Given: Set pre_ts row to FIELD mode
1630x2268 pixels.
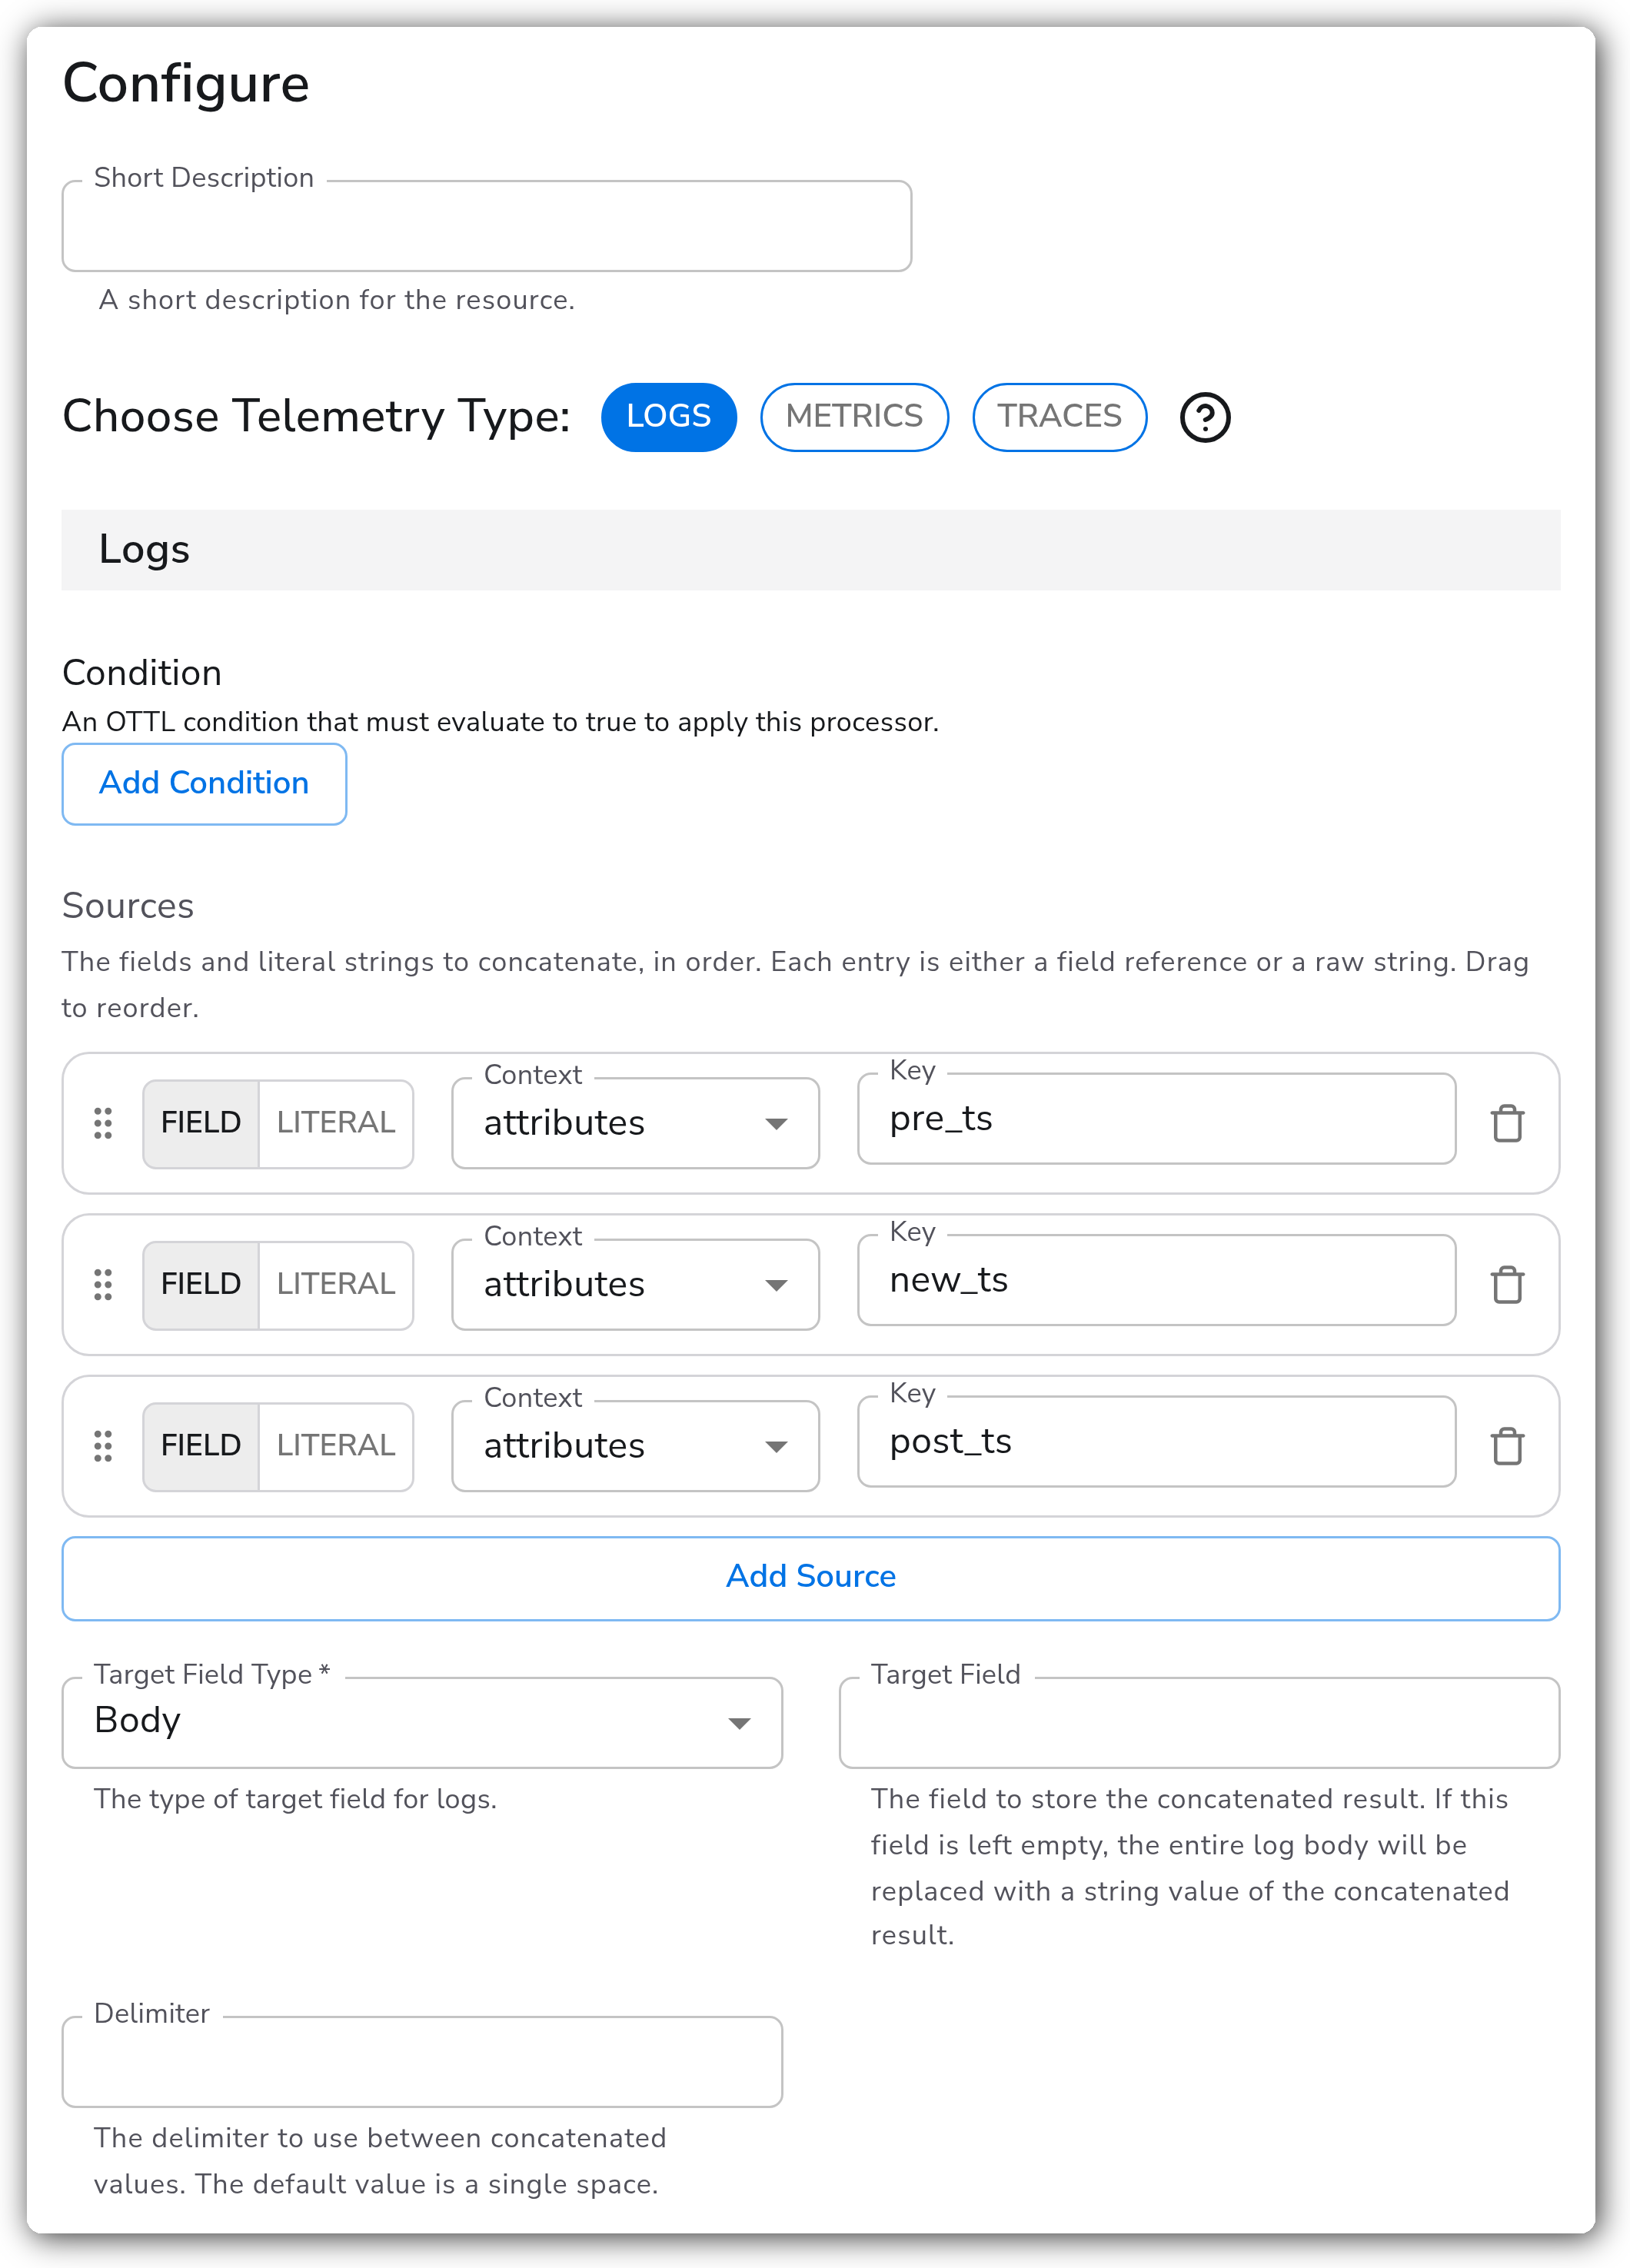Looking at the screenshot, I should point(201,1123).
